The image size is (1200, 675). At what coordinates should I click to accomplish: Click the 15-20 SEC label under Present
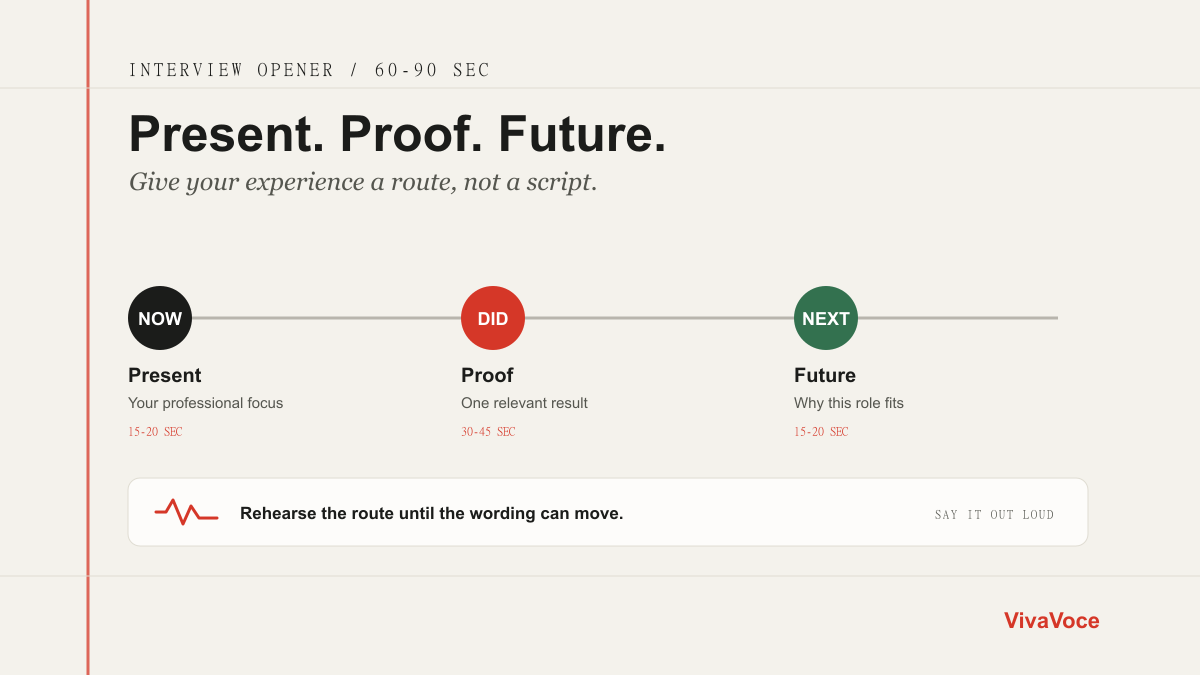[155, 432]
